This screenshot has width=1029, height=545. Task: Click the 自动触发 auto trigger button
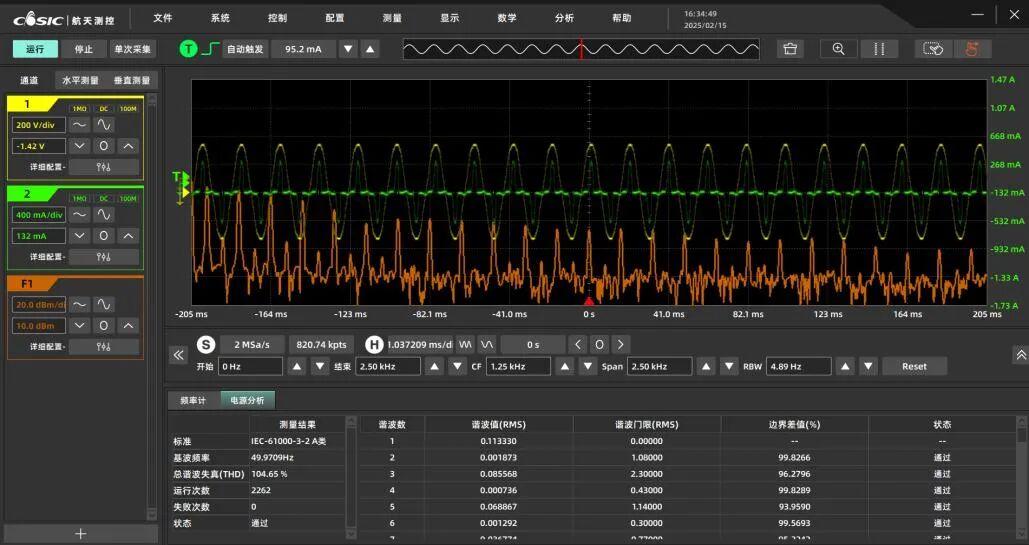point(245,49)
